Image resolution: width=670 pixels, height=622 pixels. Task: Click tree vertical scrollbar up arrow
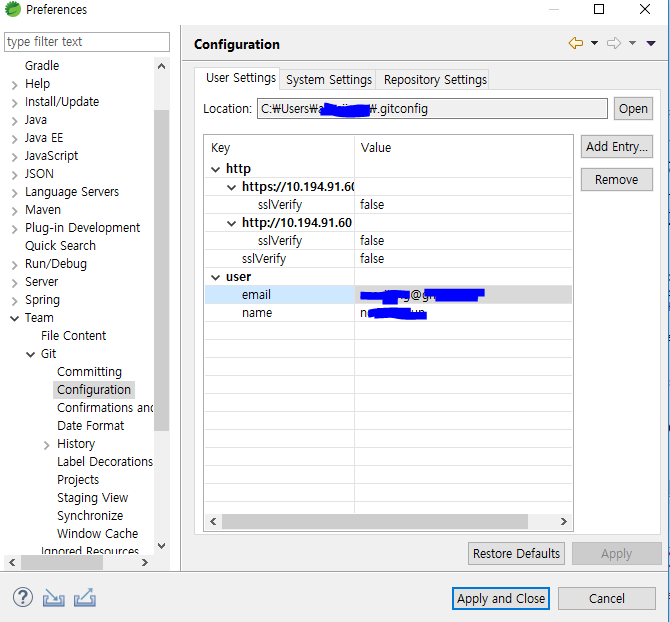162,66
